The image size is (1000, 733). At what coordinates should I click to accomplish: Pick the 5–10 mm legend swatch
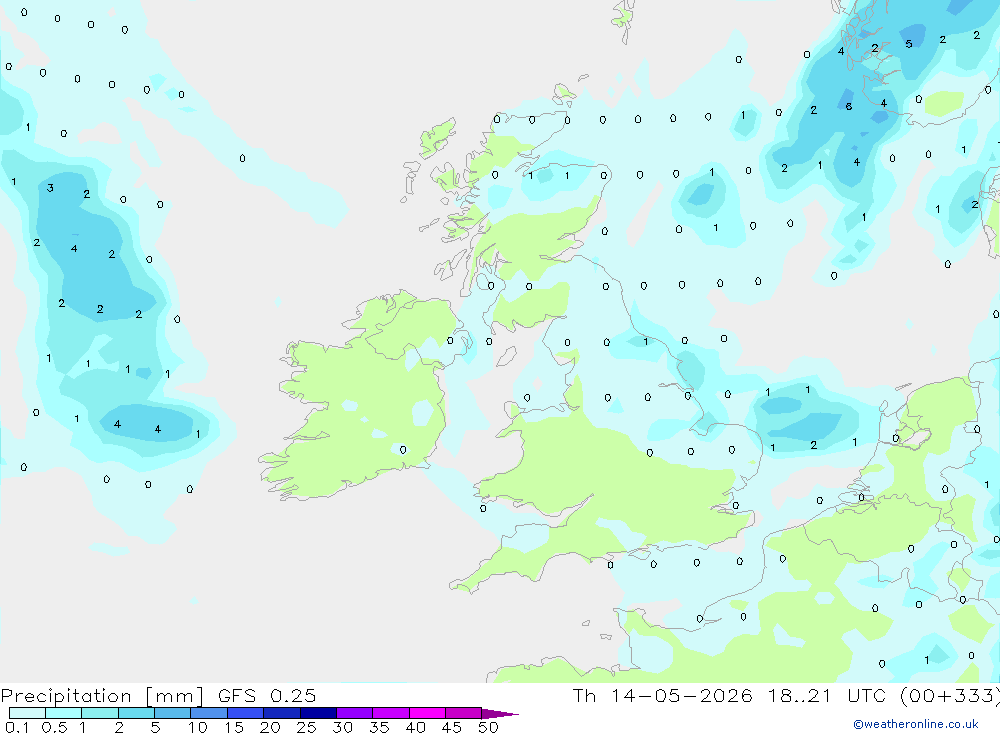[172, 713]
